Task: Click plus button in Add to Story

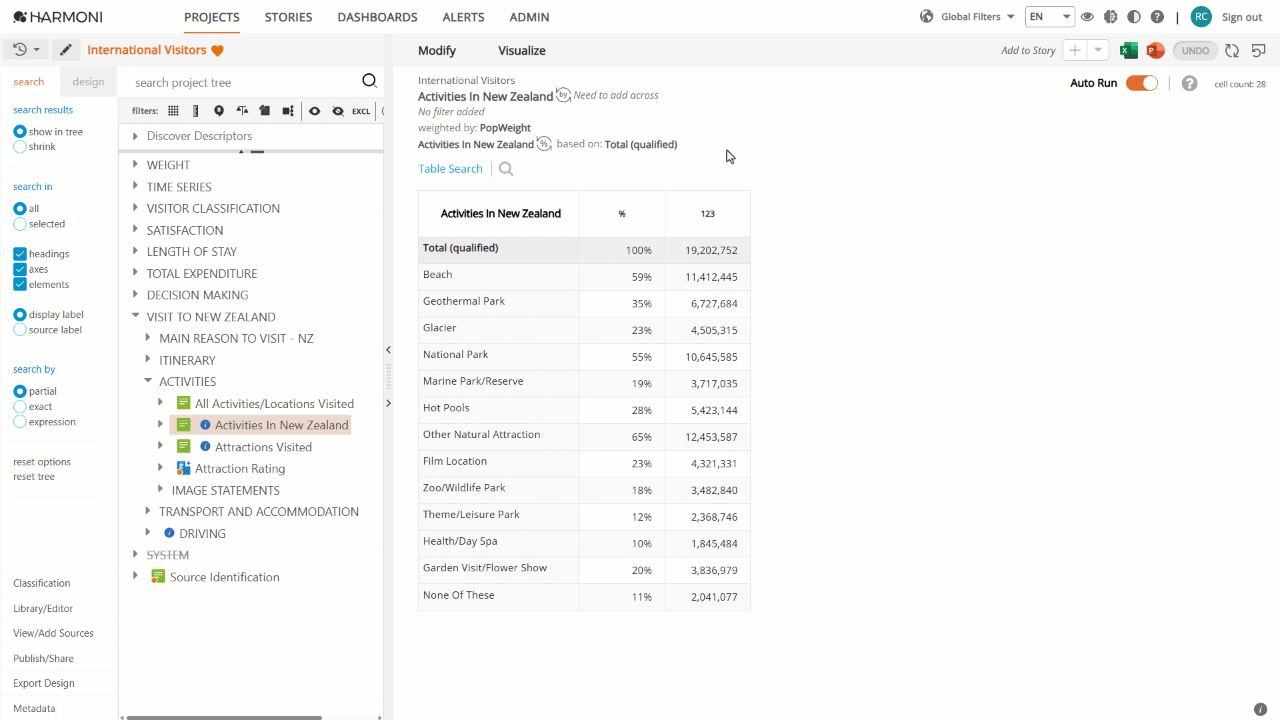Action: coord(1075,50)
